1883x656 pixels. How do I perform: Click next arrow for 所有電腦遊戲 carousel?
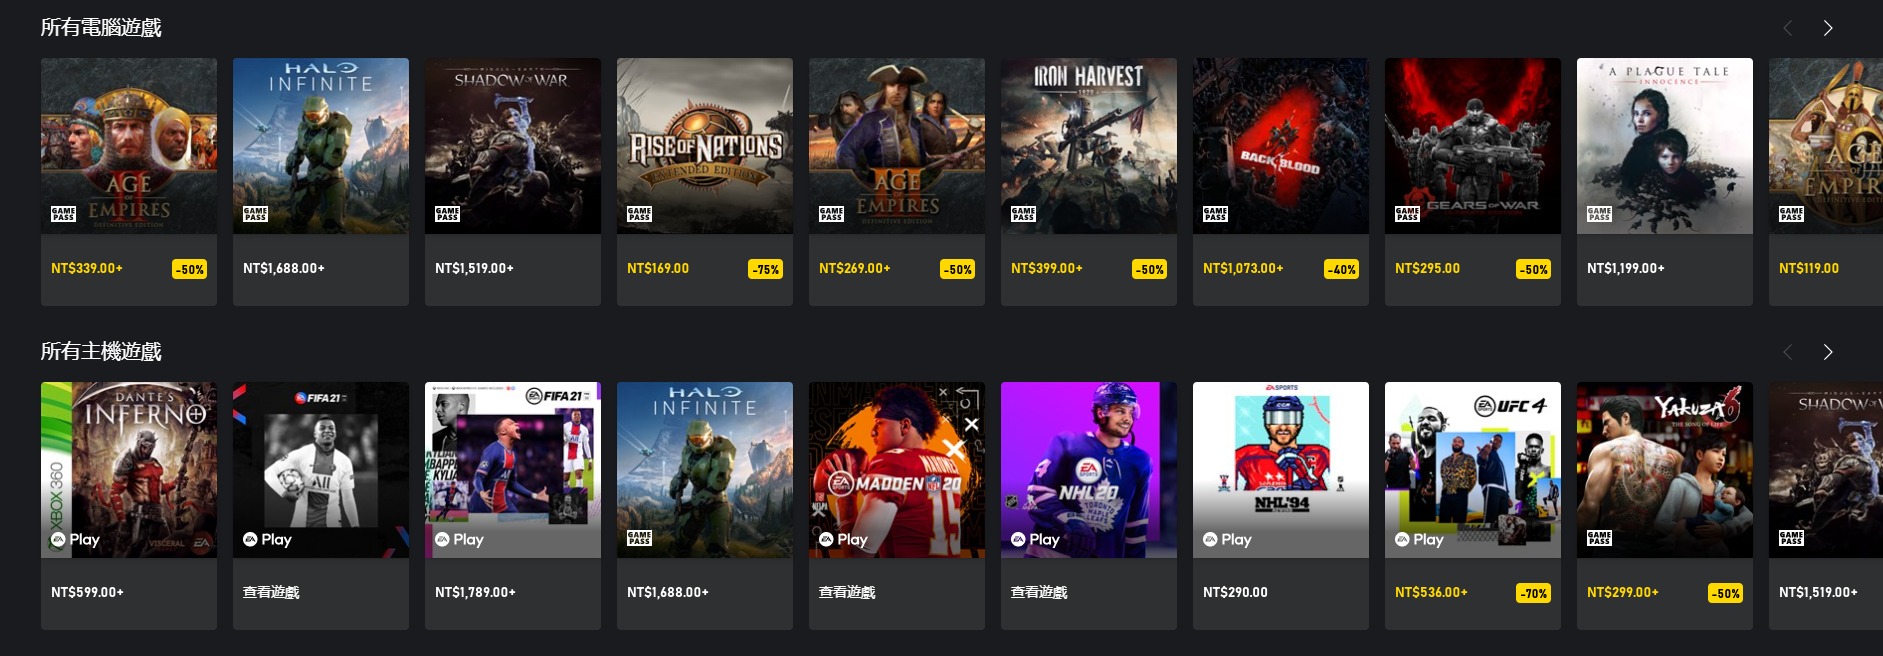click(1828, 28)
